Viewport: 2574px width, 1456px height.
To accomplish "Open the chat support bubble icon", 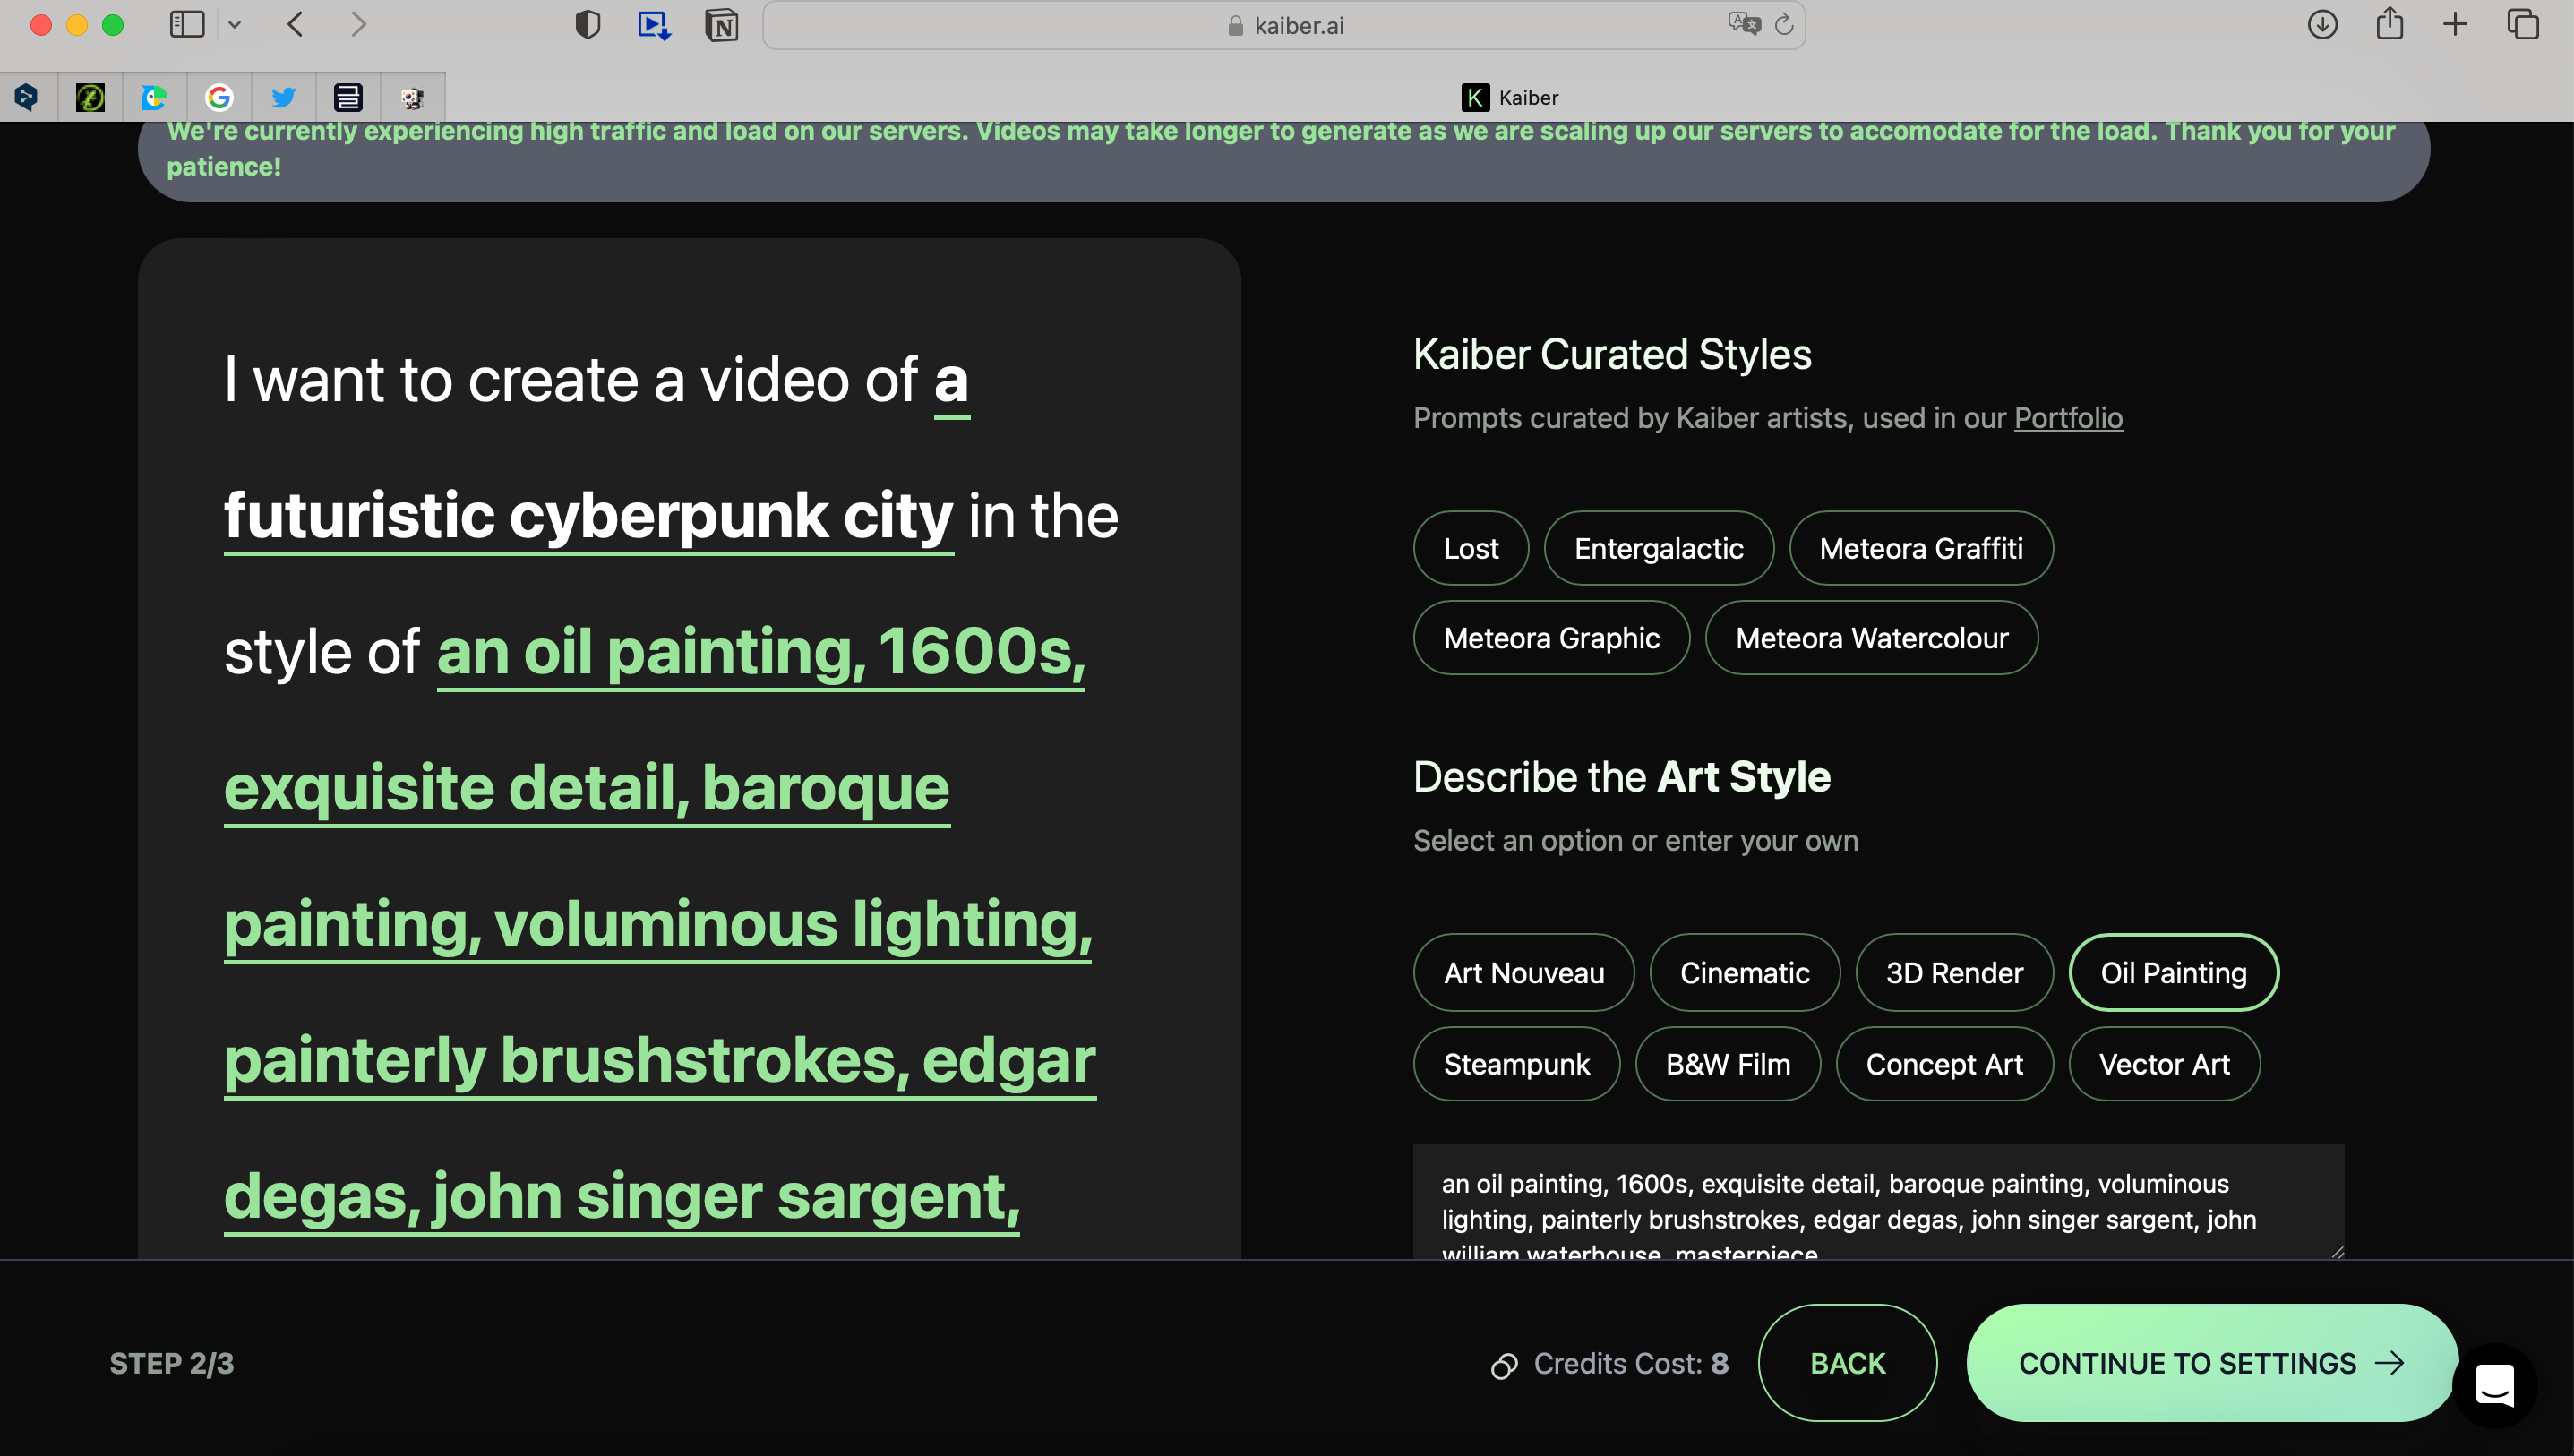I will pos(2494,1385).
